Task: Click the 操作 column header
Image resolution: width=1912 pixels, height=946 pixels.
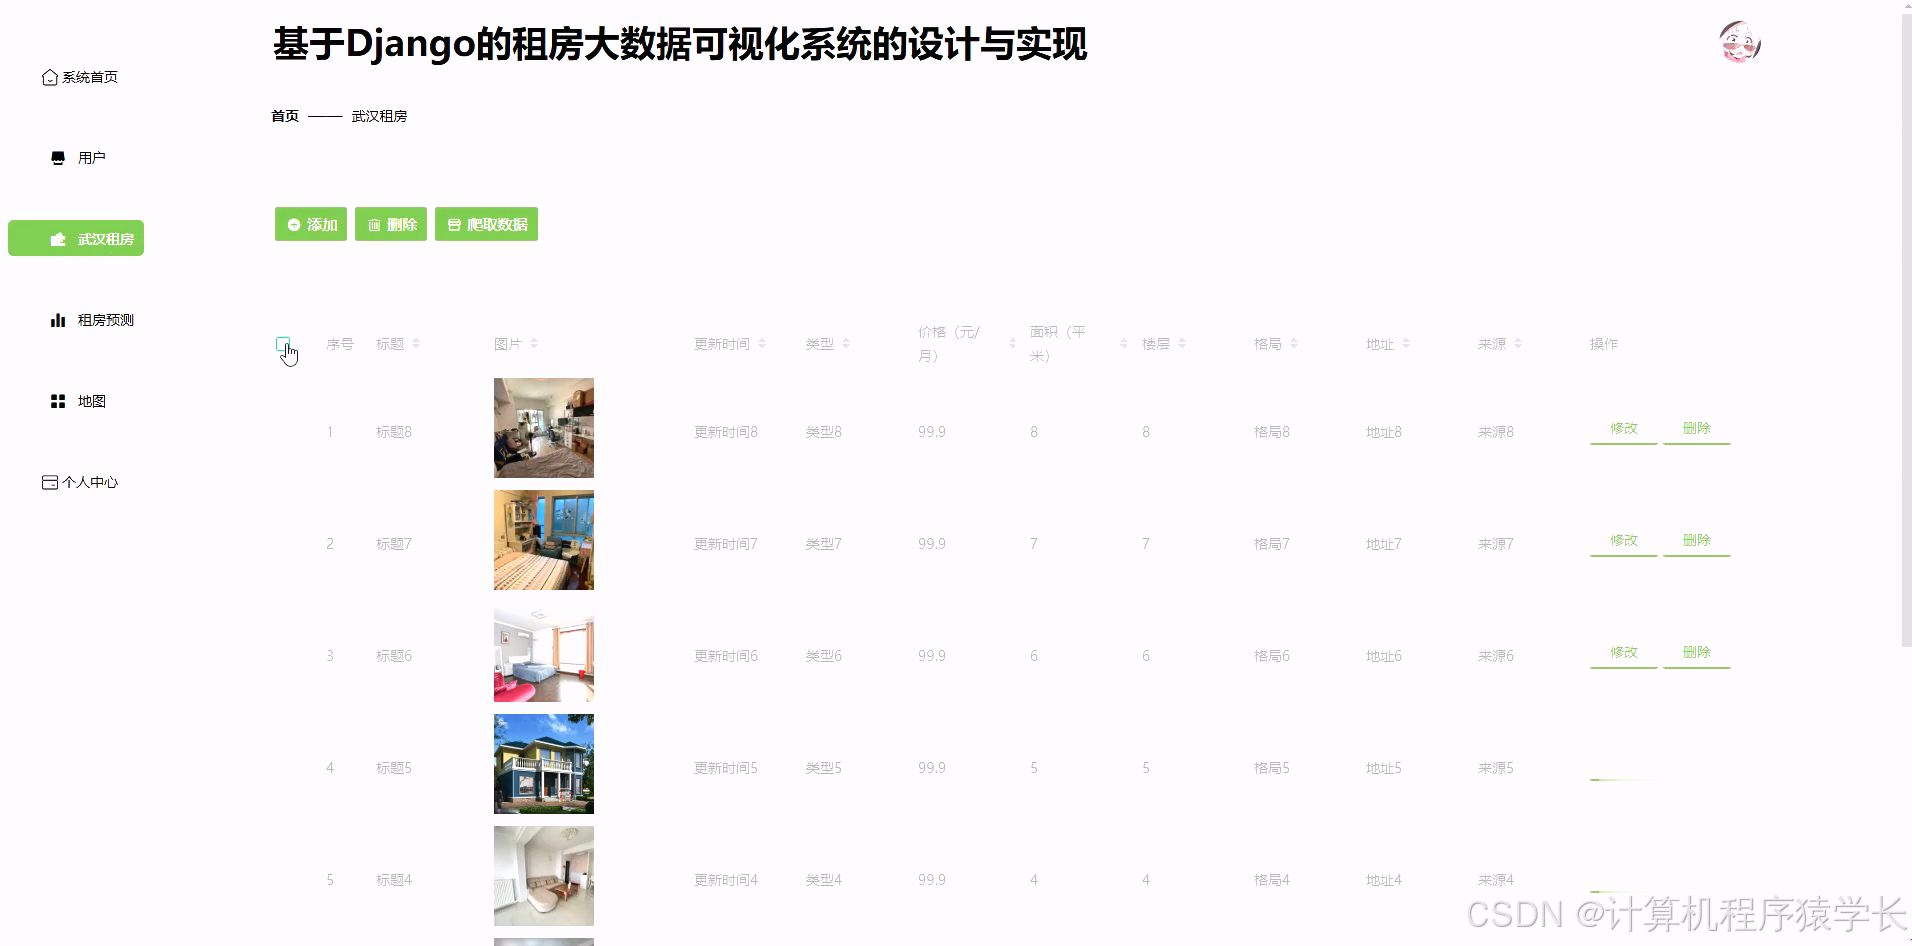Action: point(1604,343)
